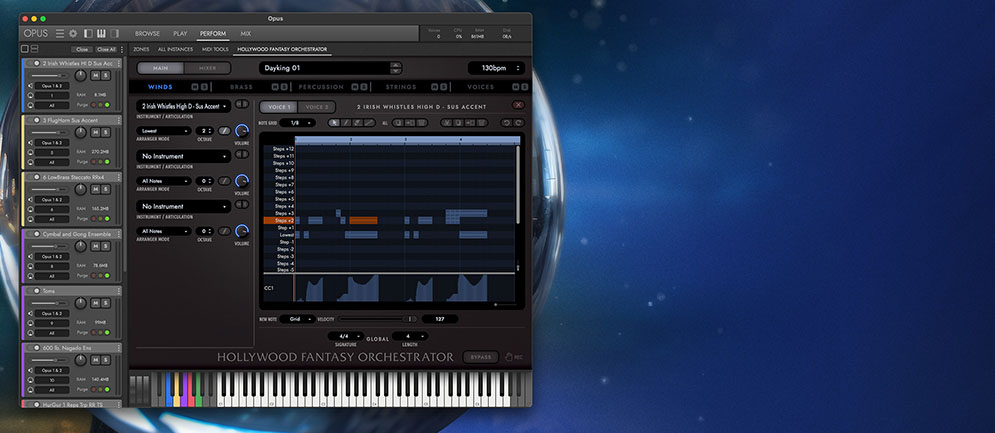The image size is (995, 433).
Task: Select the Strings section label
Action: click(401, 87)
